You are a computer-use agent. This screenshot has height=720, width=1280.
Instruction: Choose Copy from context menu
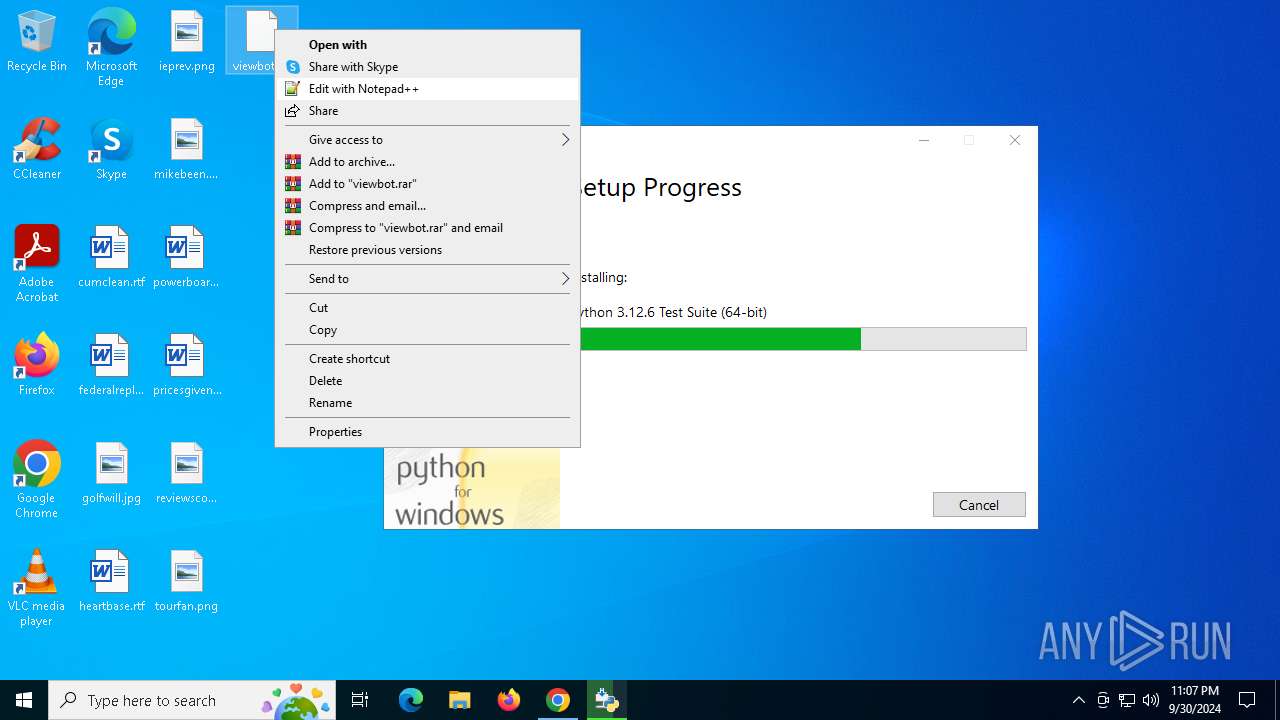(x=427, y=330)
